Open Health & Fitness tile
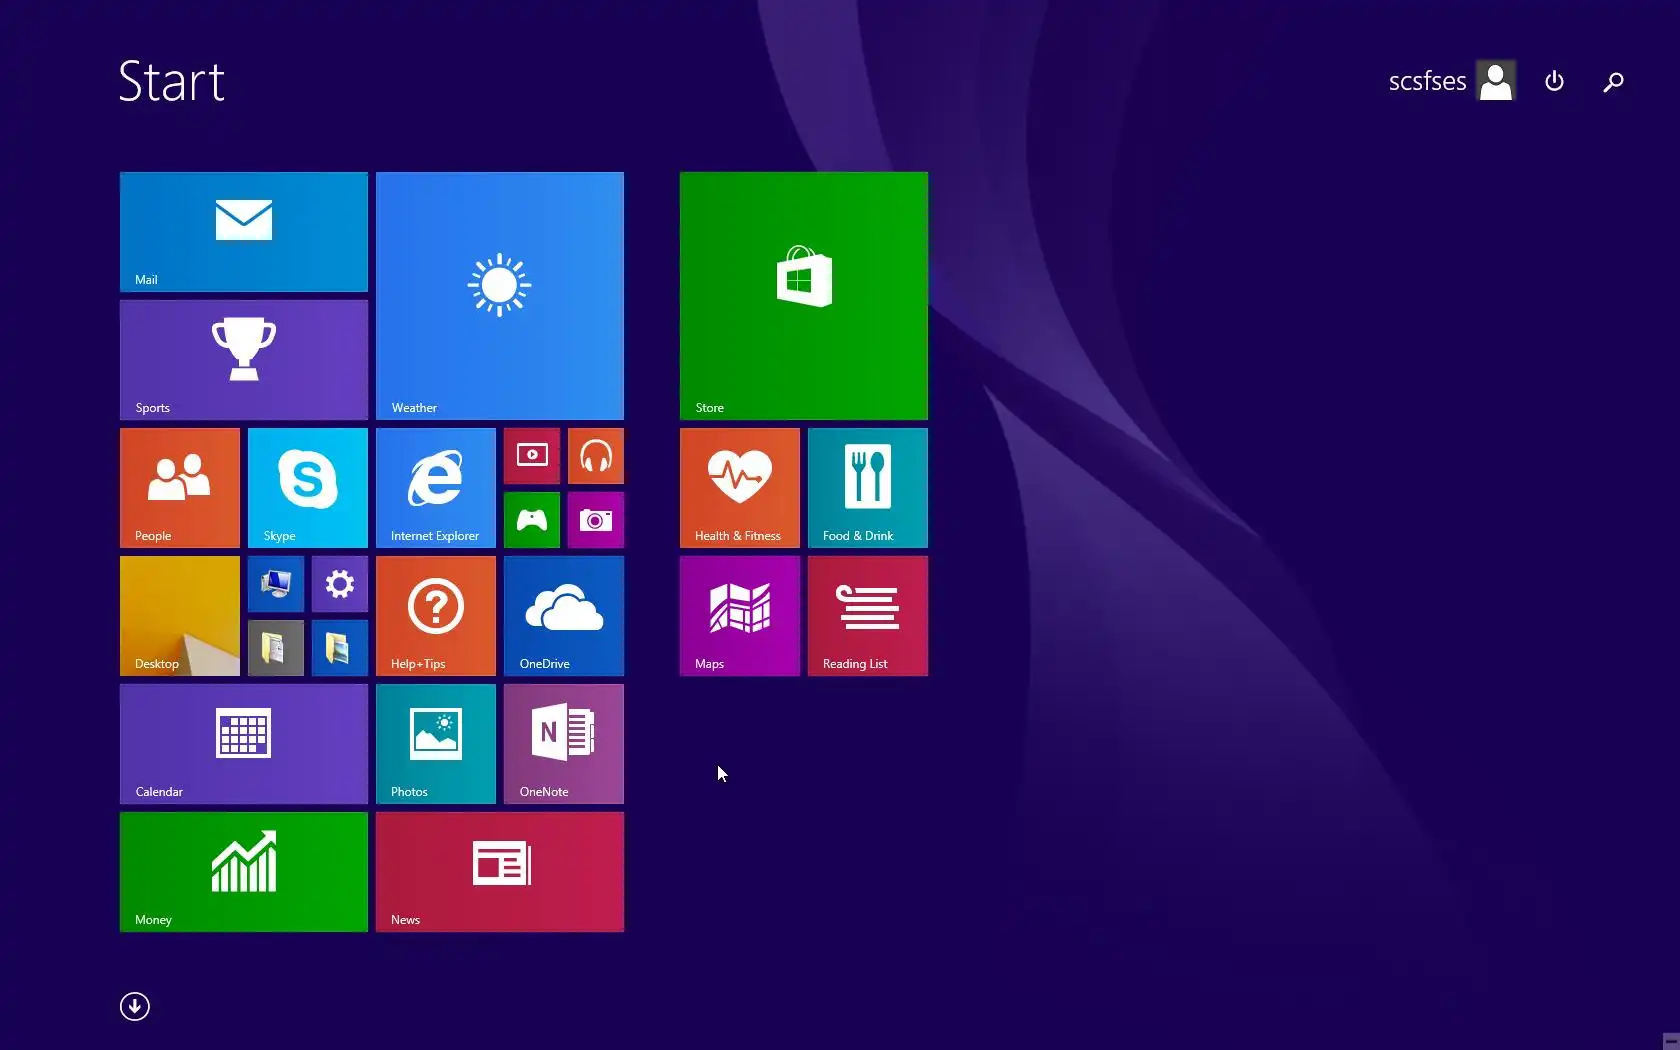This screenshot has width=1680, height=1050. (x=740, y=488)
